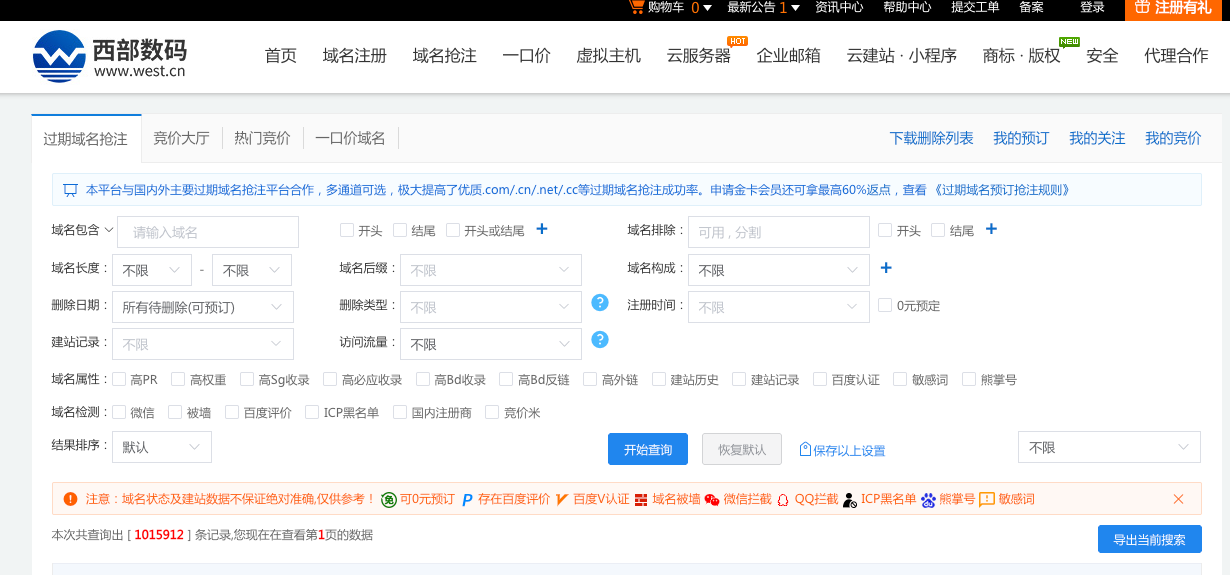
Task: Click the ICP黑名单 person icon
Action: tap(850, 499)
